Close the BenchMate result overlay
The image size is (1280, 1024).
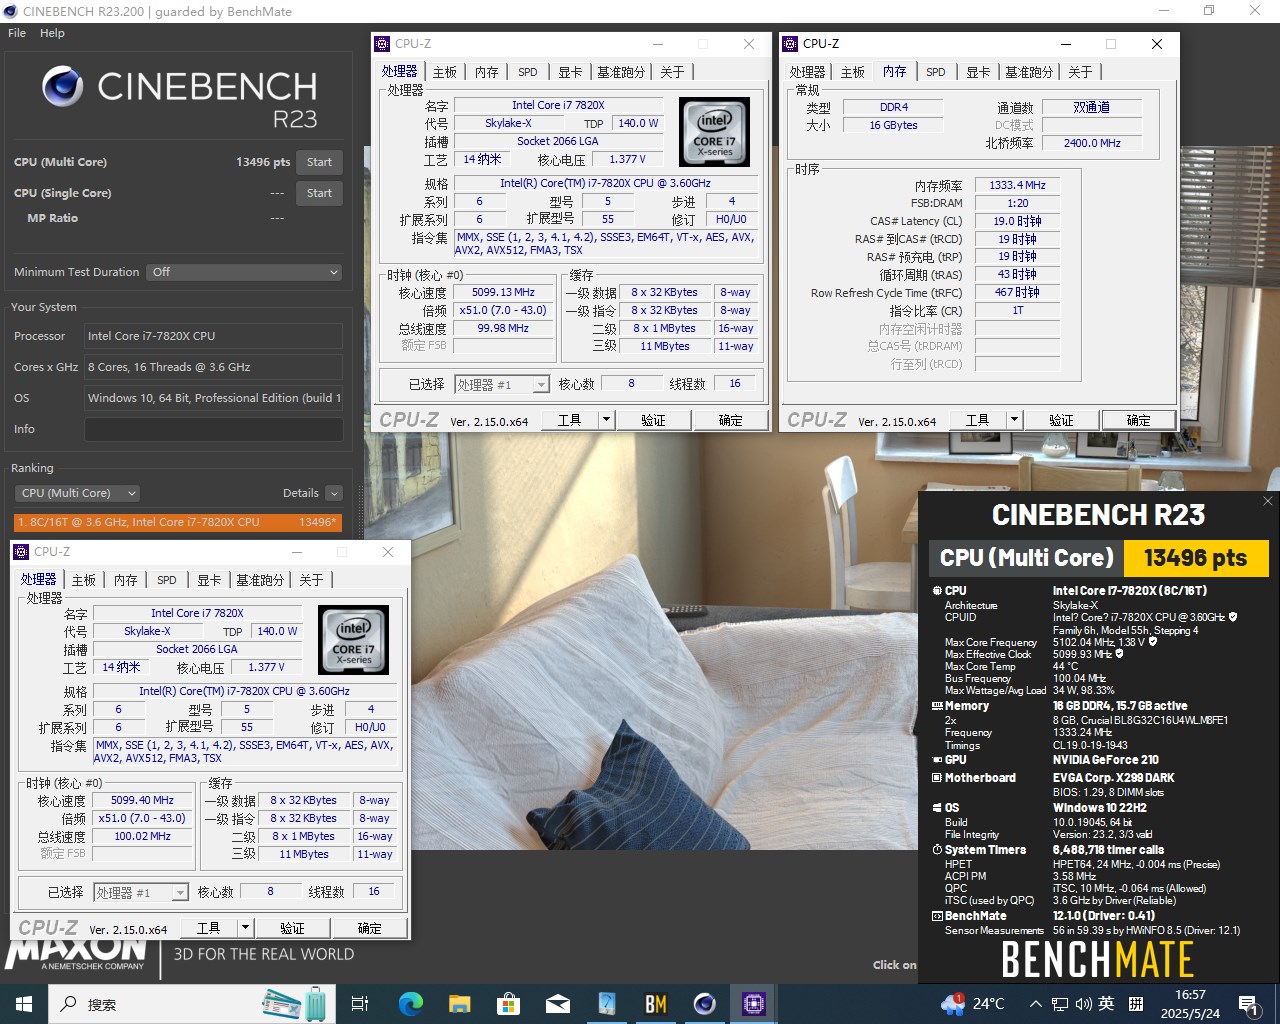click(x=1268, y=501)
